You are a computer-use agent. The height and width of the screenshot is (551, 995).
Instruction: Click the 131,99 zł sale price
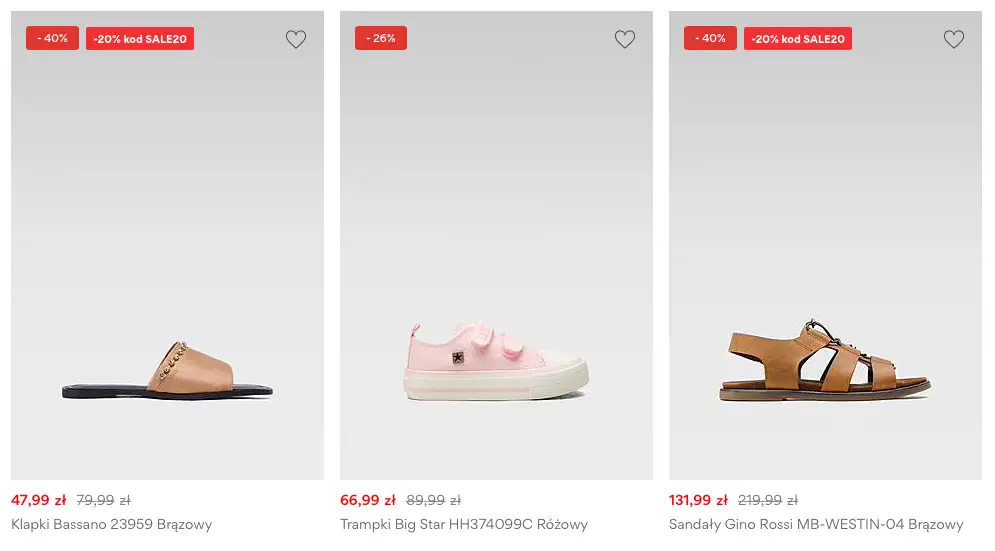[698, 500]
